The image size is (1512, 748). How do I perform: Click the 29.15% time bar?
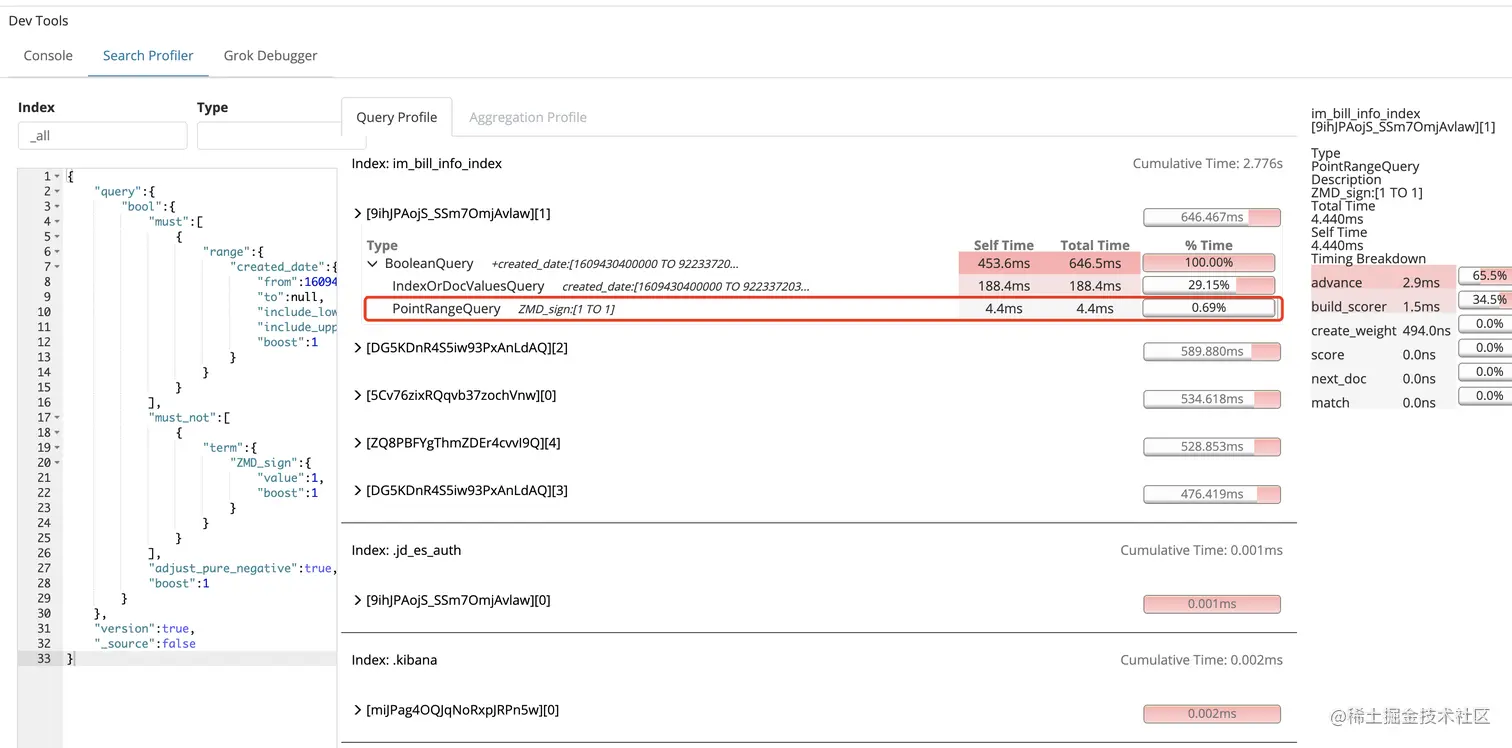click(x=1208, y=285)
